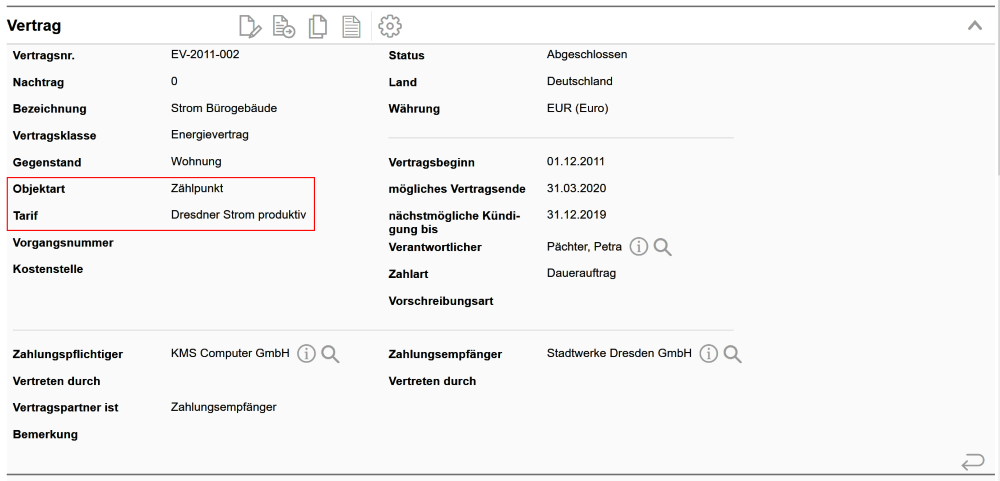The width and height of the screenshot is (1000, 481).
Task: Click the Vertragsklasse label
Action: 54,136
